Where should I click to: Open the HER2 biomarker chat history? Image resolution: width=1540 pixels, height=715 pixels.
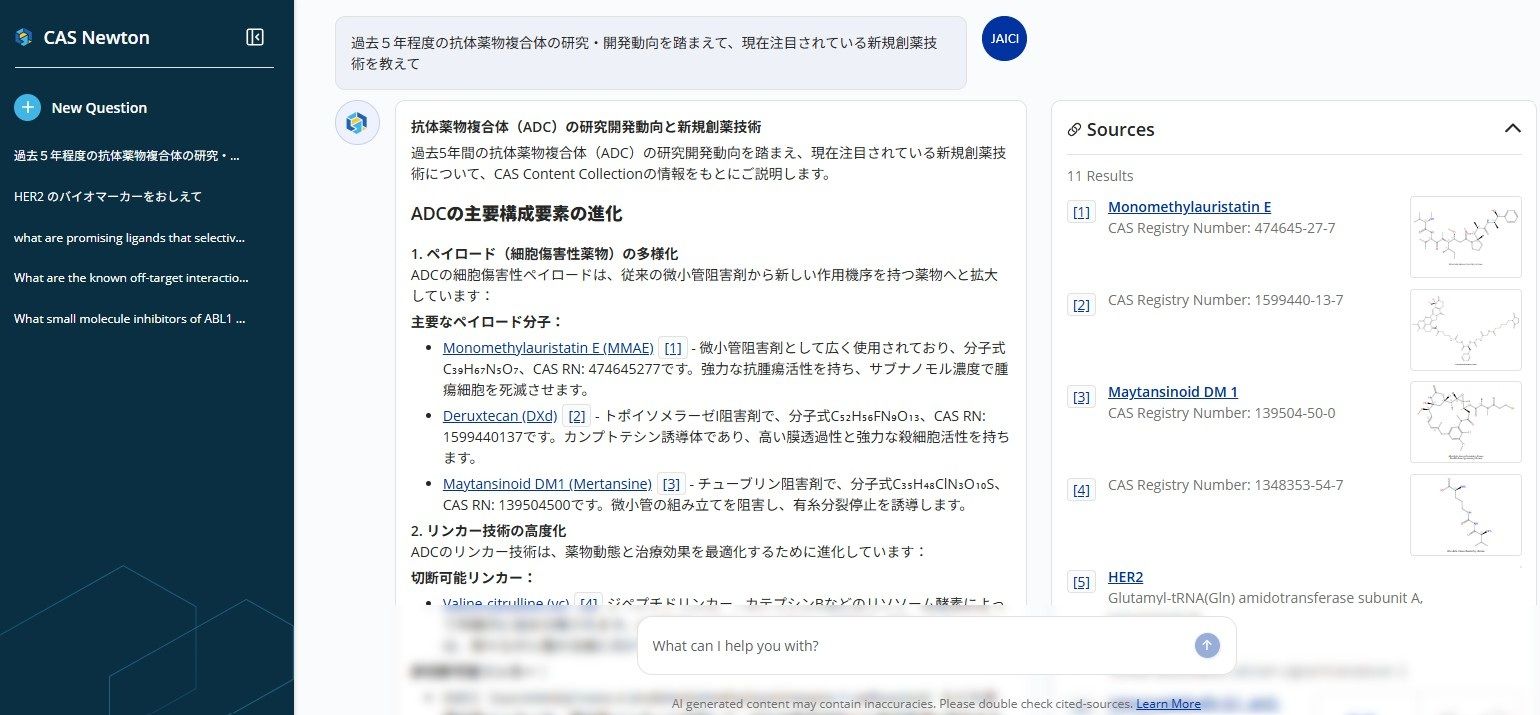(108, 196)
